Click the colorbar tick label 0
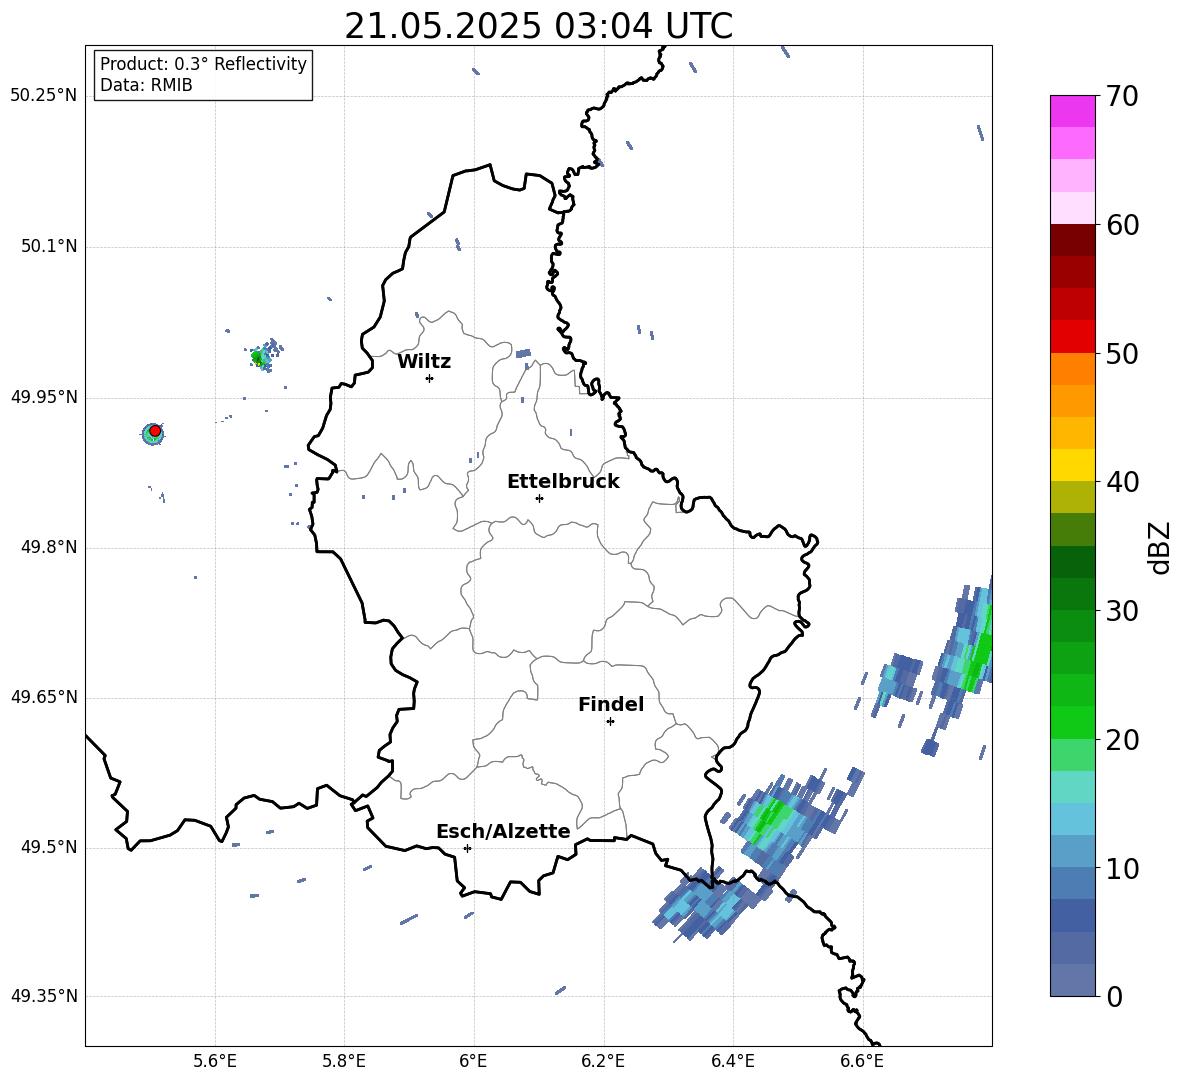Viewport: 1184px width, 1081px height. pyautogui.click(x=1114, y=997)
